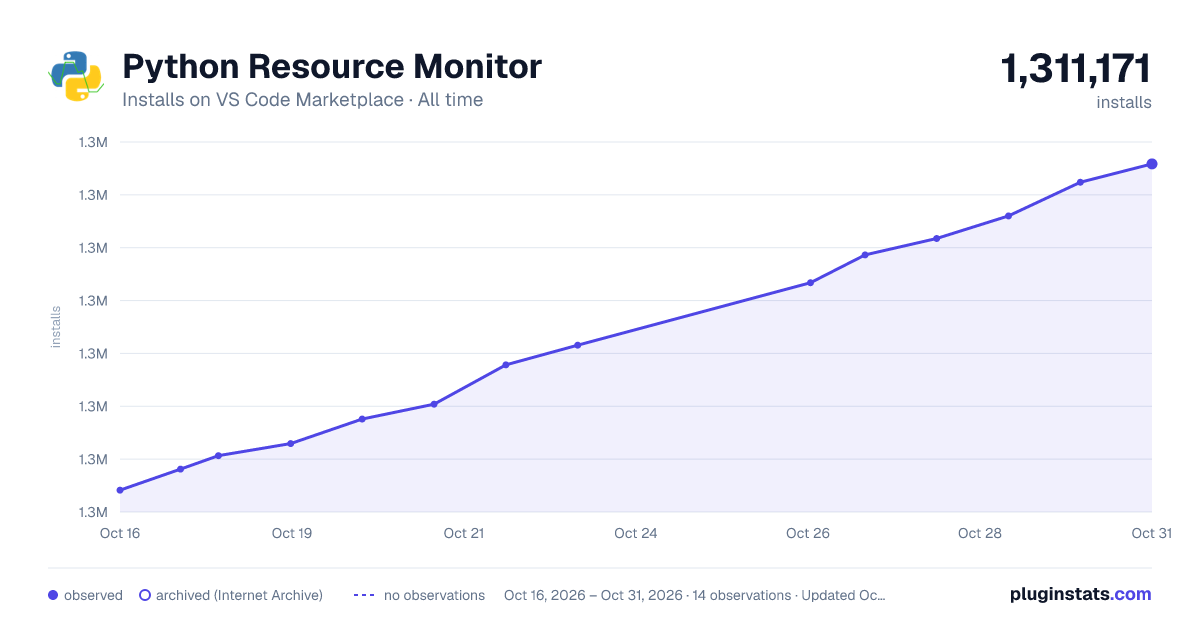Image resolution: width=1200 pixels, height=630 pixels.
Task: Click the '14 observations' footer text
Action: (741, 595)
